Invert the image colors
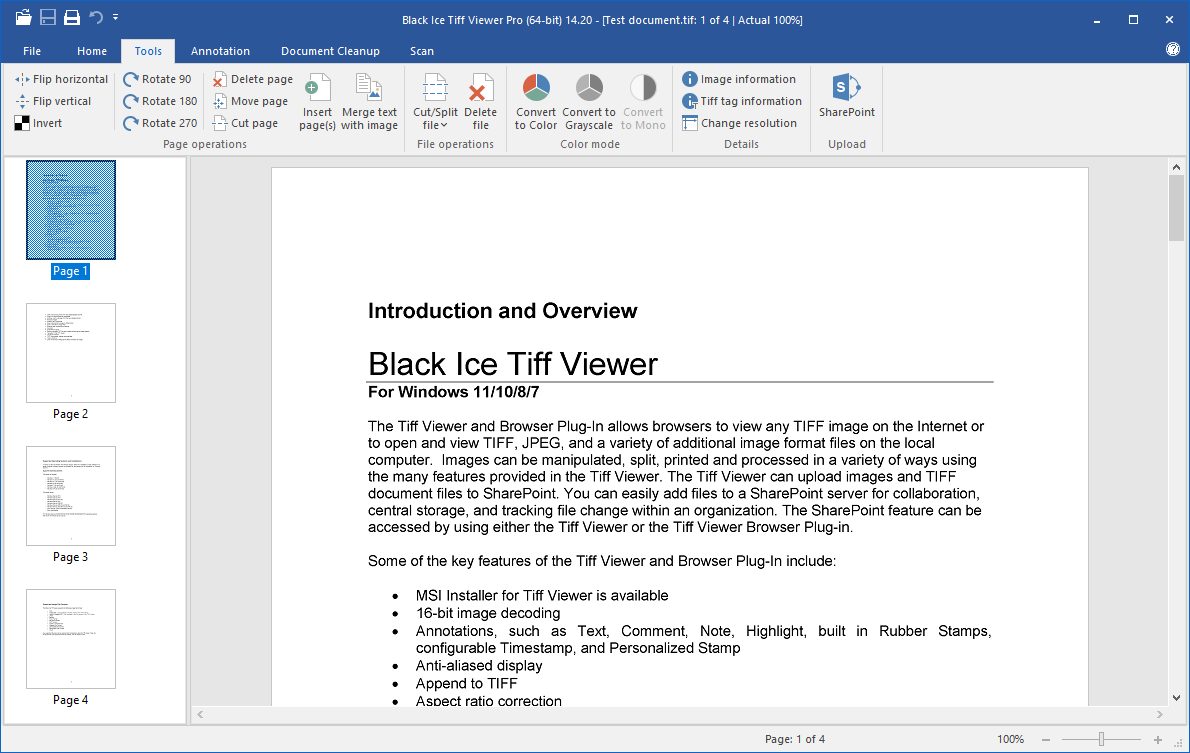1190x753 pixels. pos(38,123)
